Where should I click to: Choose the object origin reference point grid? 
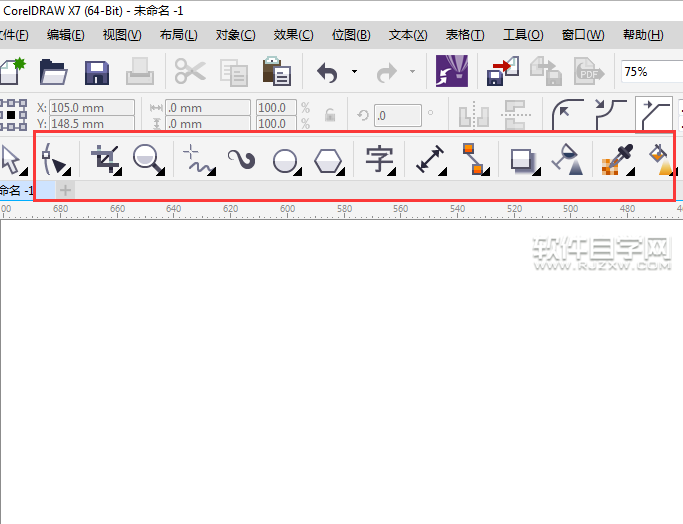click(14, 115)
